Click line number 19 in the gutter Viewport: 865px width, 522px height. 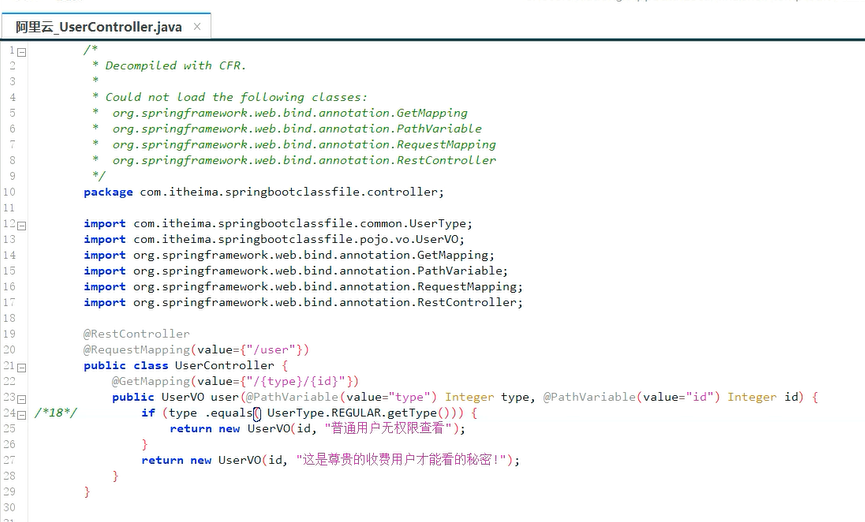[x=11, y=334]
